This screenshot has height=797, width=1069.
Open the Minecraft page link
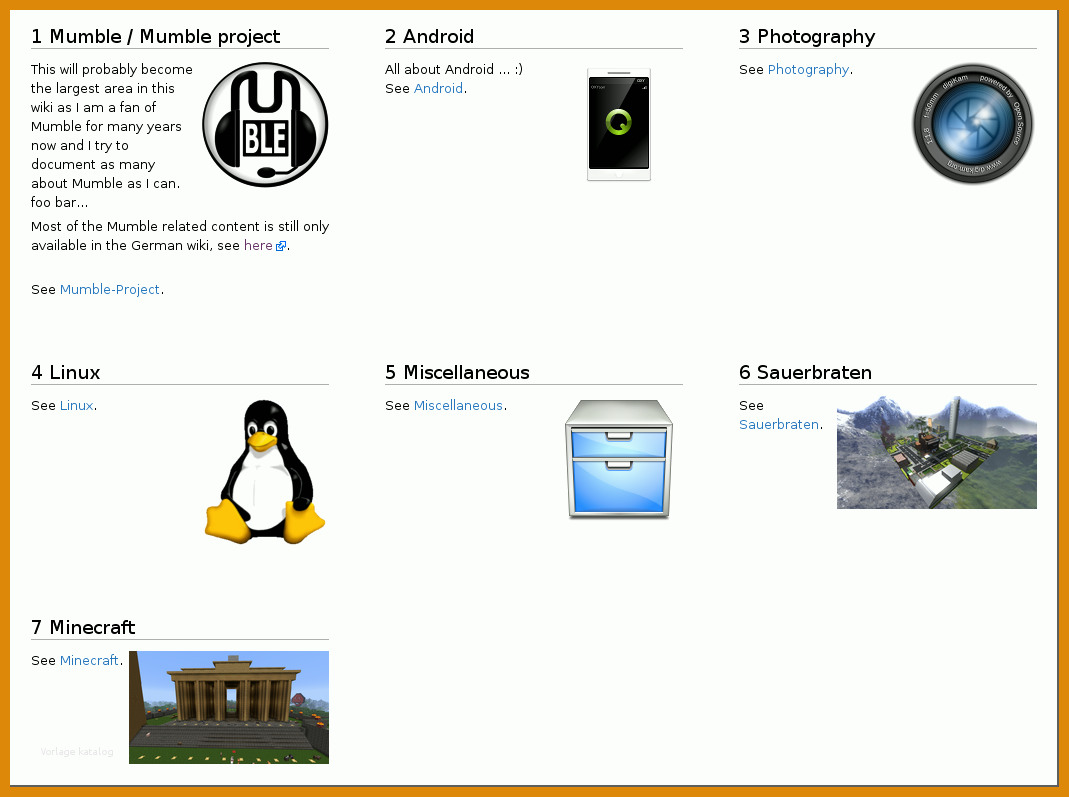tap(89, 661)
